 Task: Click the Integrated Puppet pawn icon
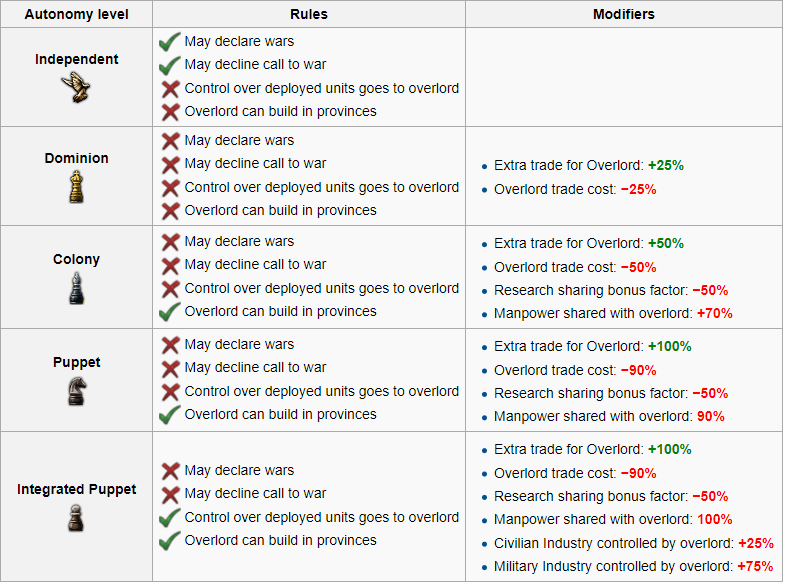click(x=76, y=517)
